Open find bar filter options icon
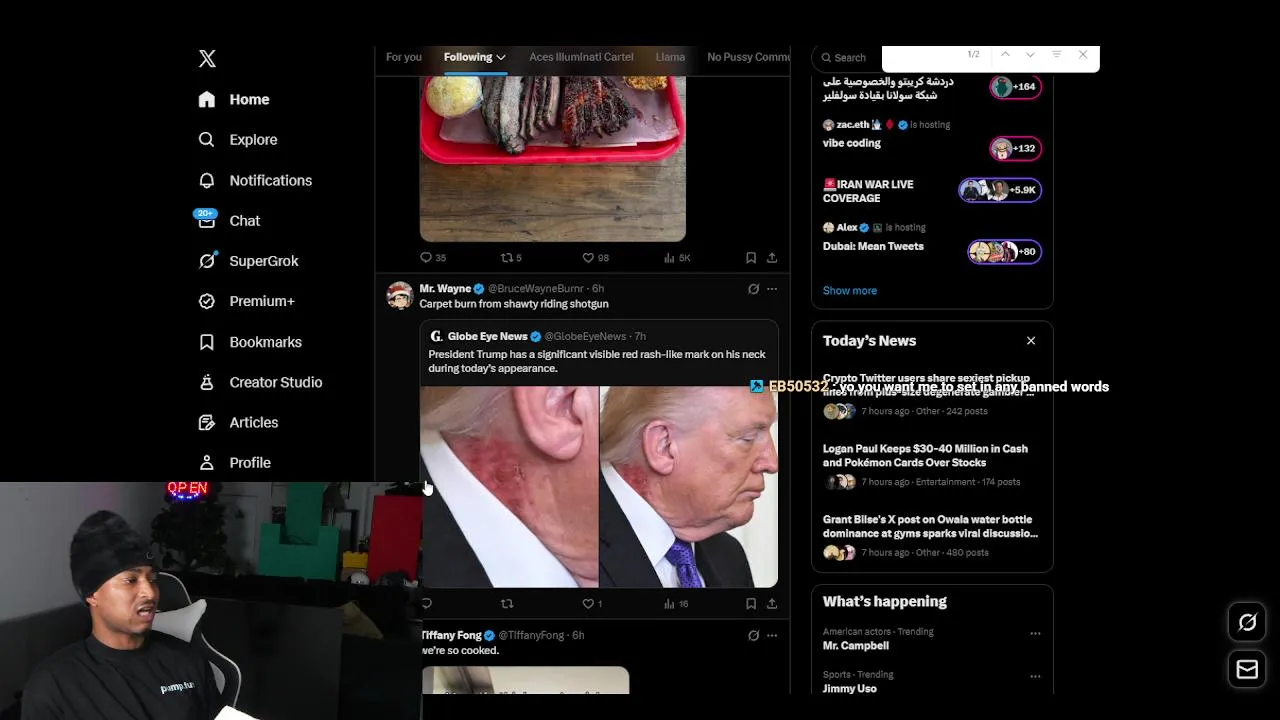The image size is (1280, 720). (1056, 54)
